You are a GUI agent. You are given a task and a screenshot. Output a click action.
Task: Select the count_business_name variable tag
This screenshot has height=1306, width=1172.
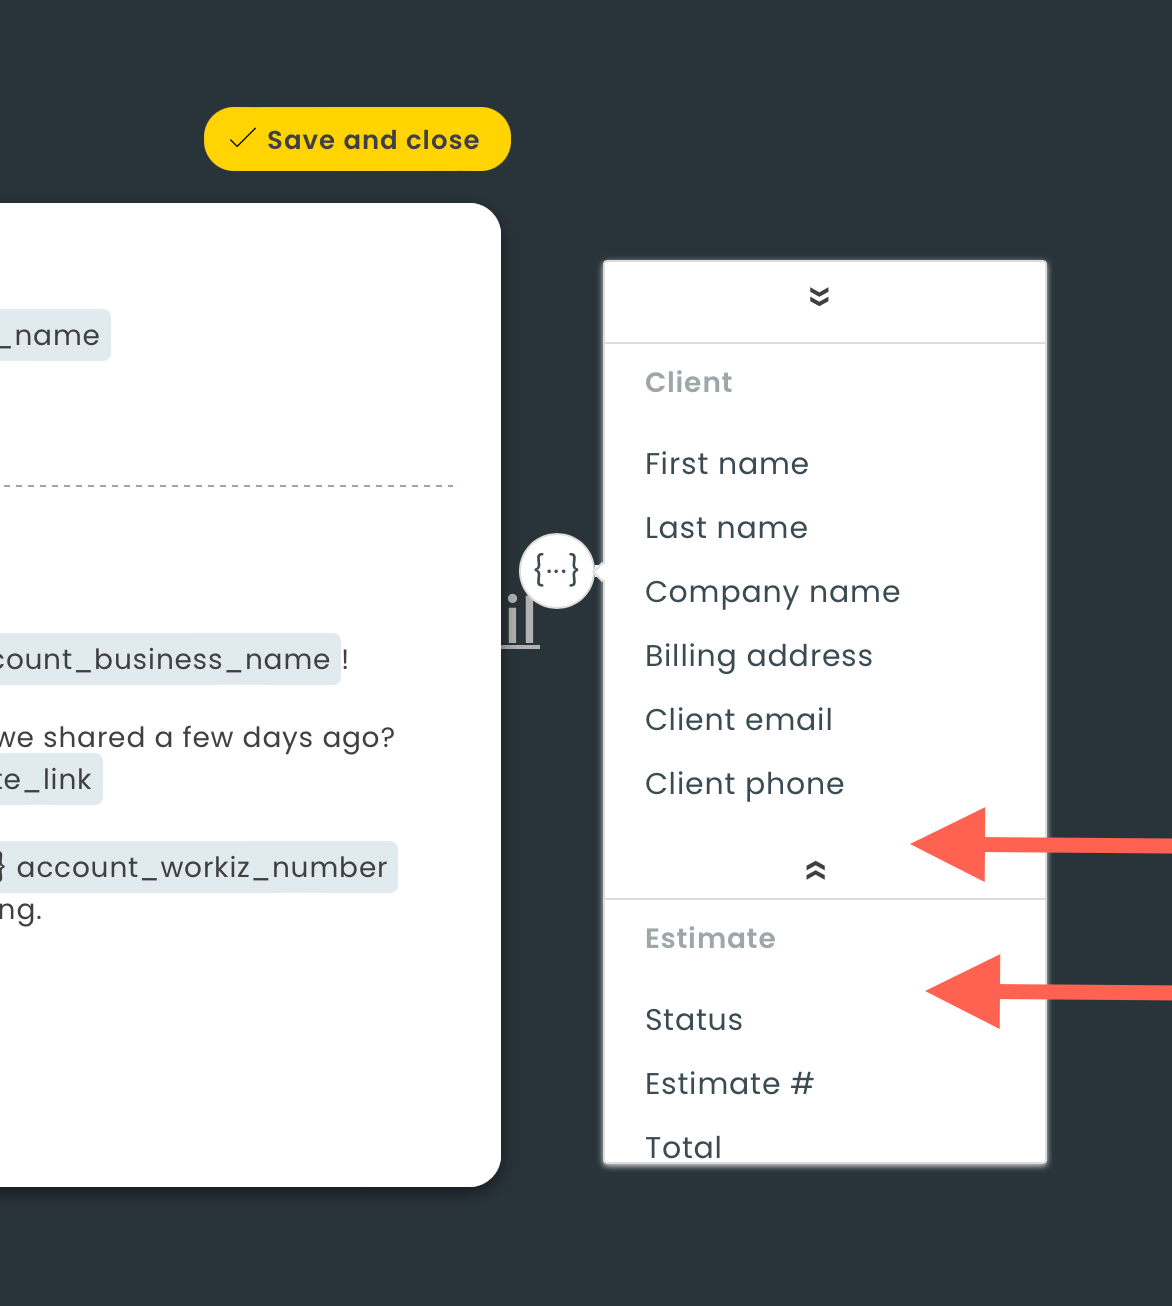[165, 659]
